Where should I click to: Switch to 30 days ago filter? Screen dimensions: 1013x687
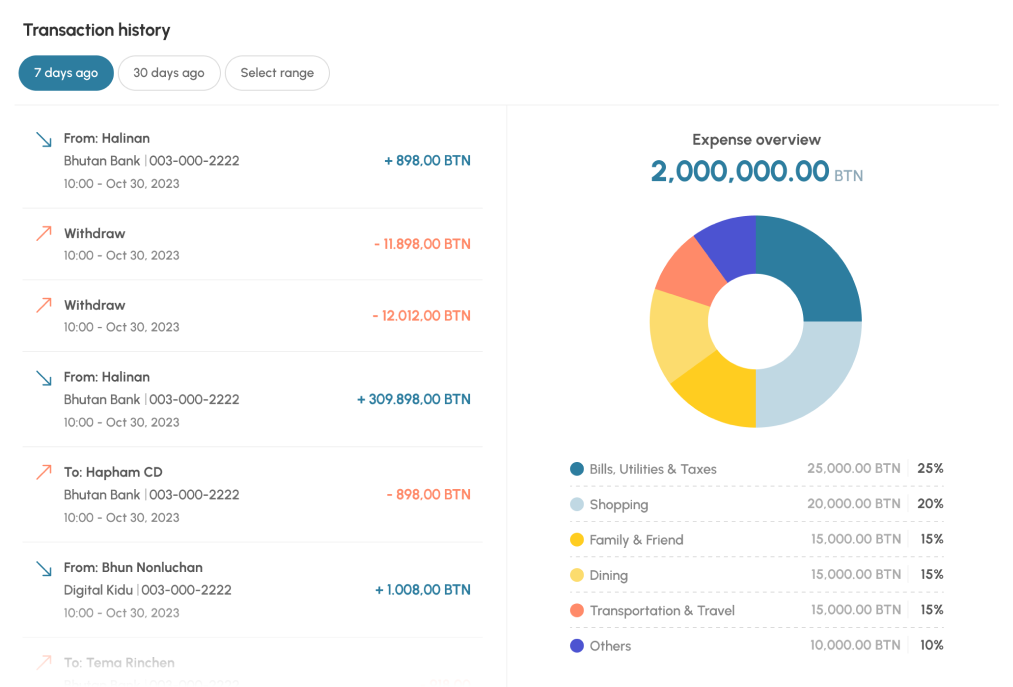[x=169, y=73]
